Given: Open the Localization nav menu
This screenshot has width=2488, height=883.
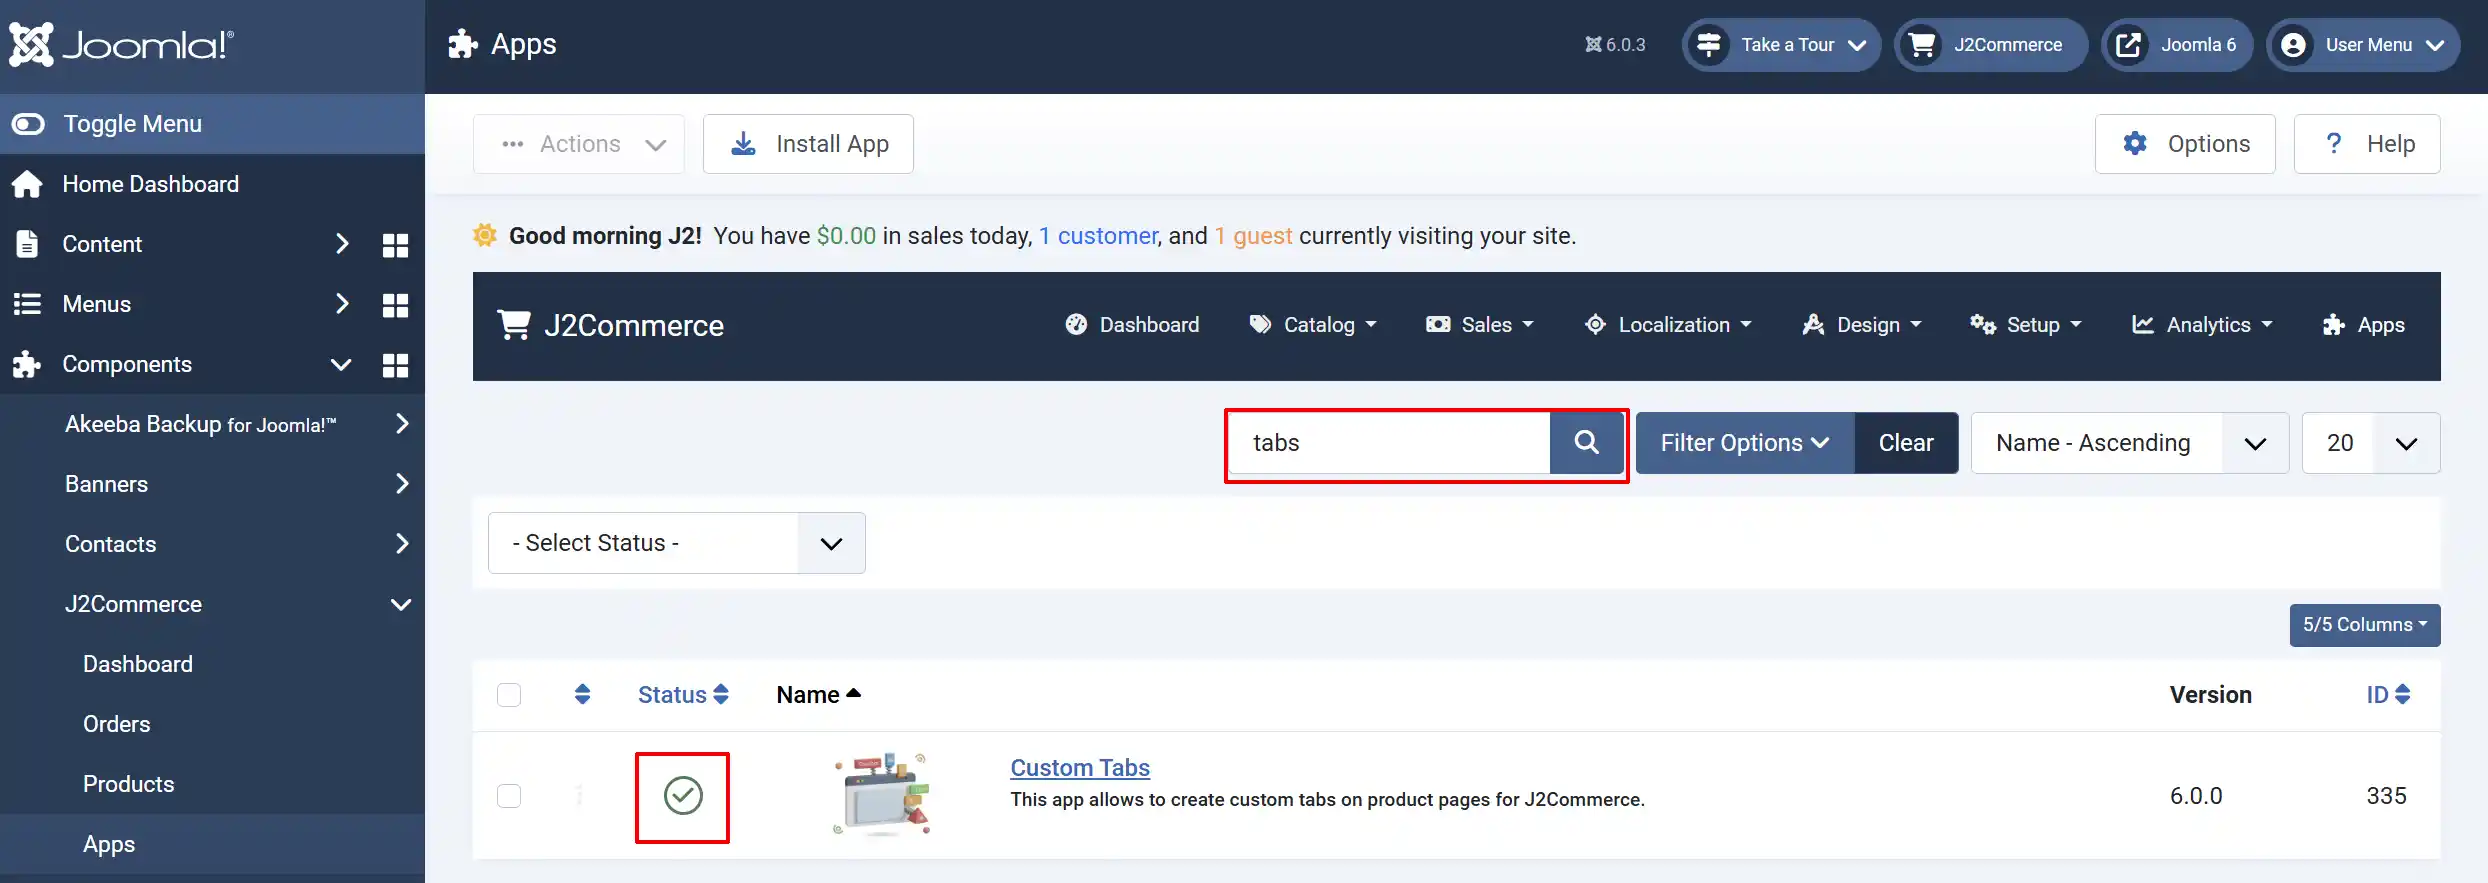Looking at the screenshot, I should (x=1668, y=325).
